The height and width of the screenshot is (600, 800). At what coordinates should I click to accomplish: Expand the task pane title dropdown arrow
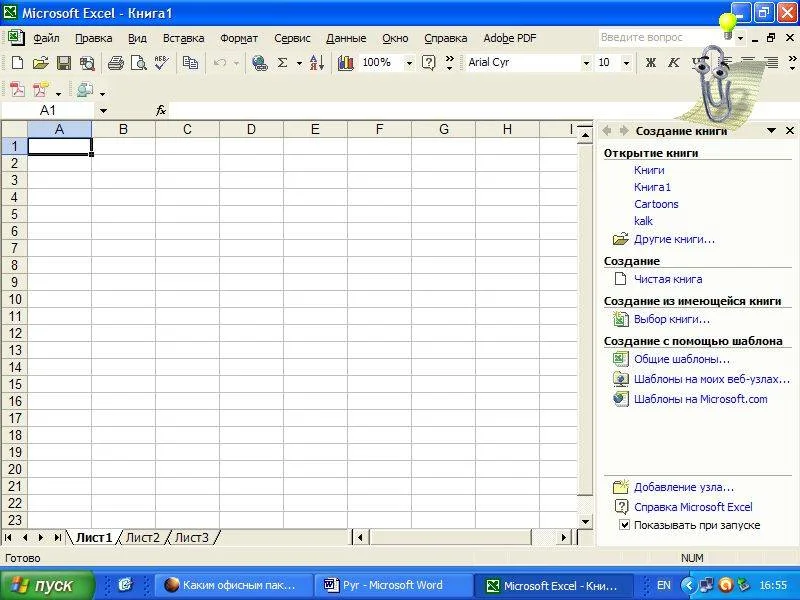pos(771,131)
